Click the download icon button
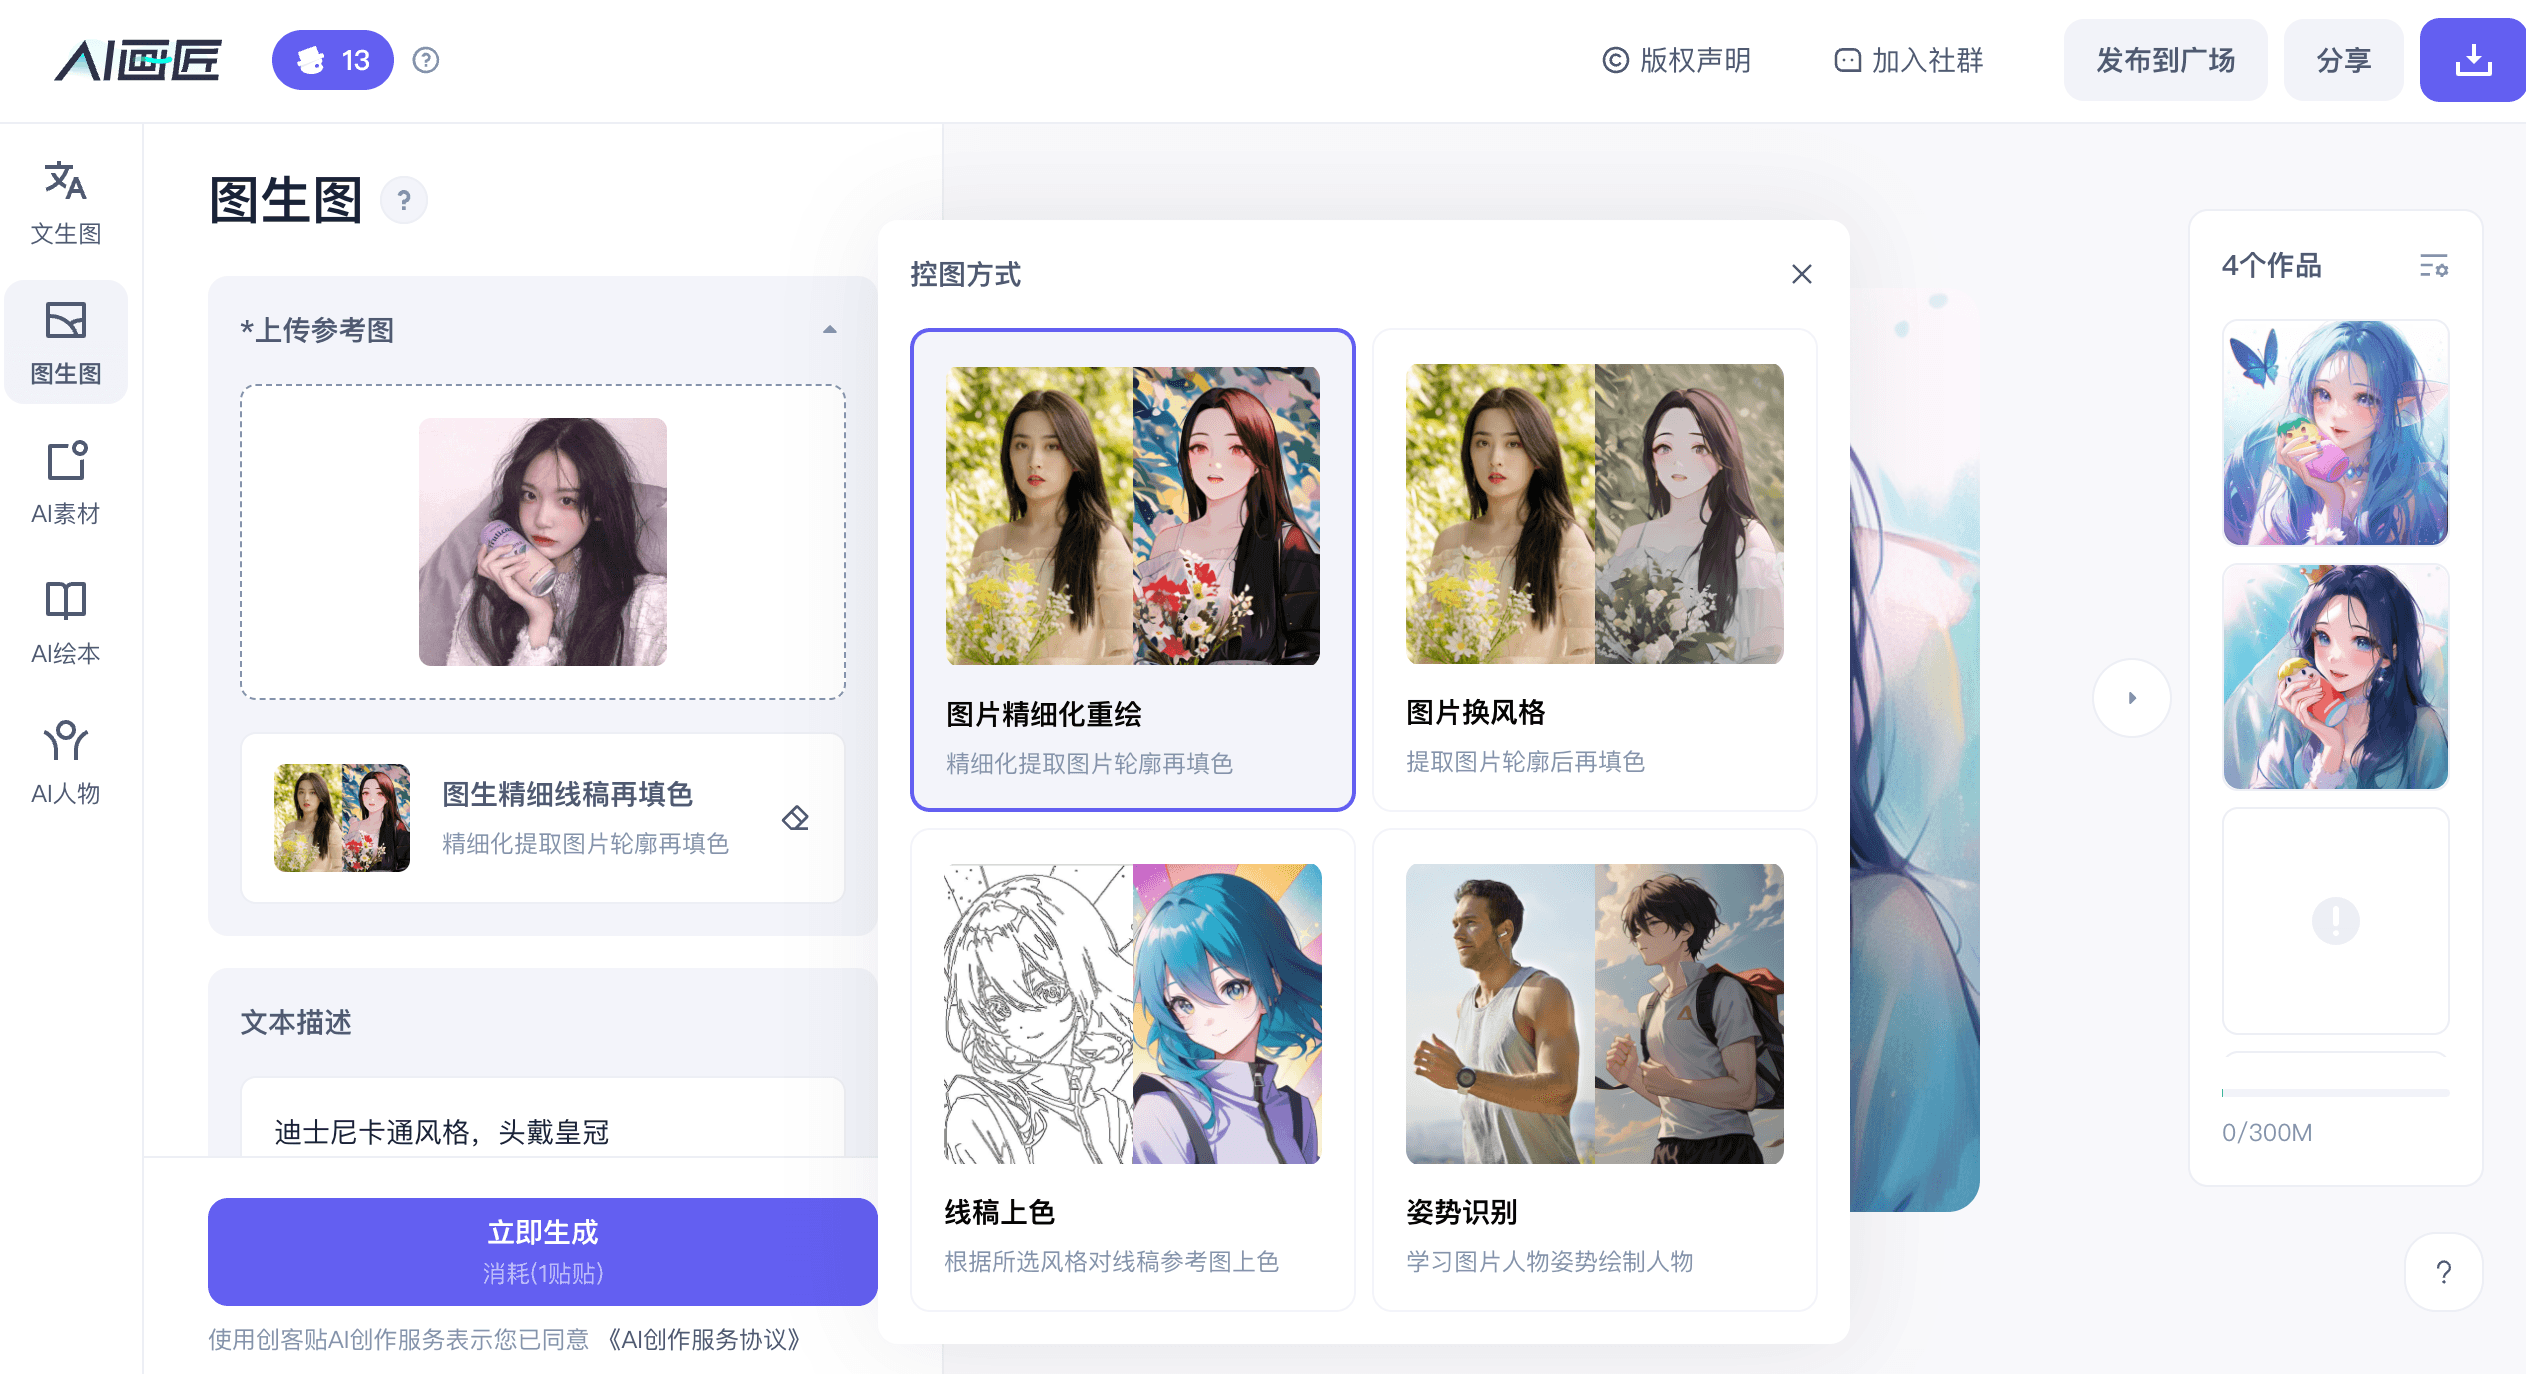 2473,60
